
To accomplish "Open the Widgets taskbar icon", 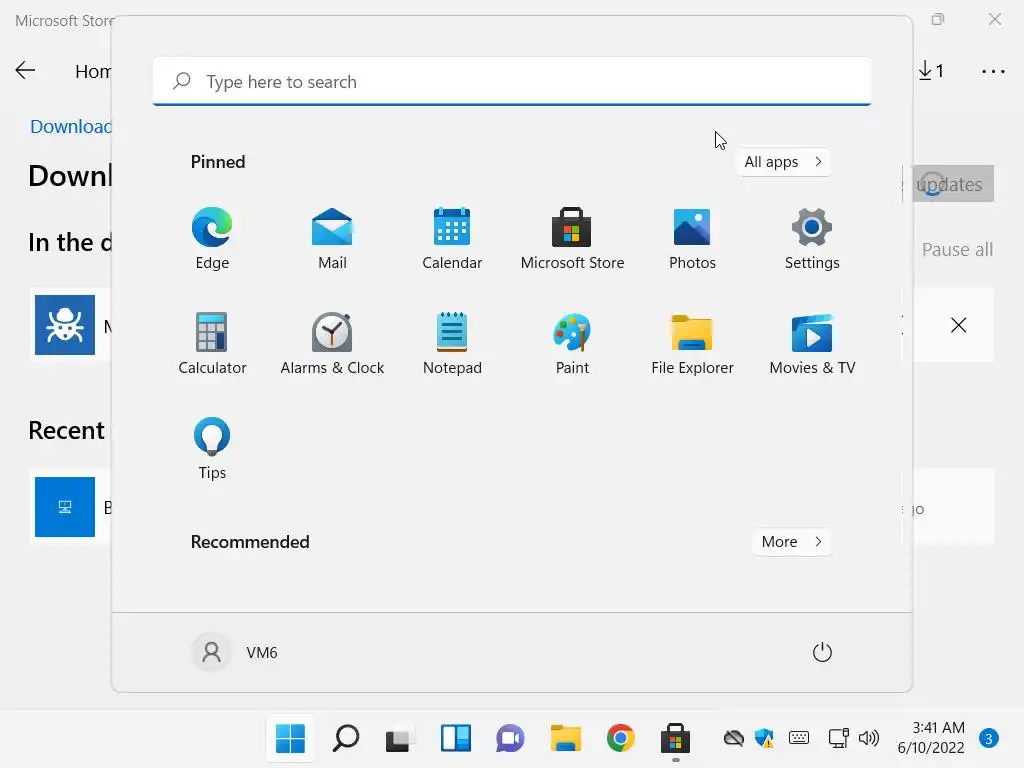I will 455,739.
